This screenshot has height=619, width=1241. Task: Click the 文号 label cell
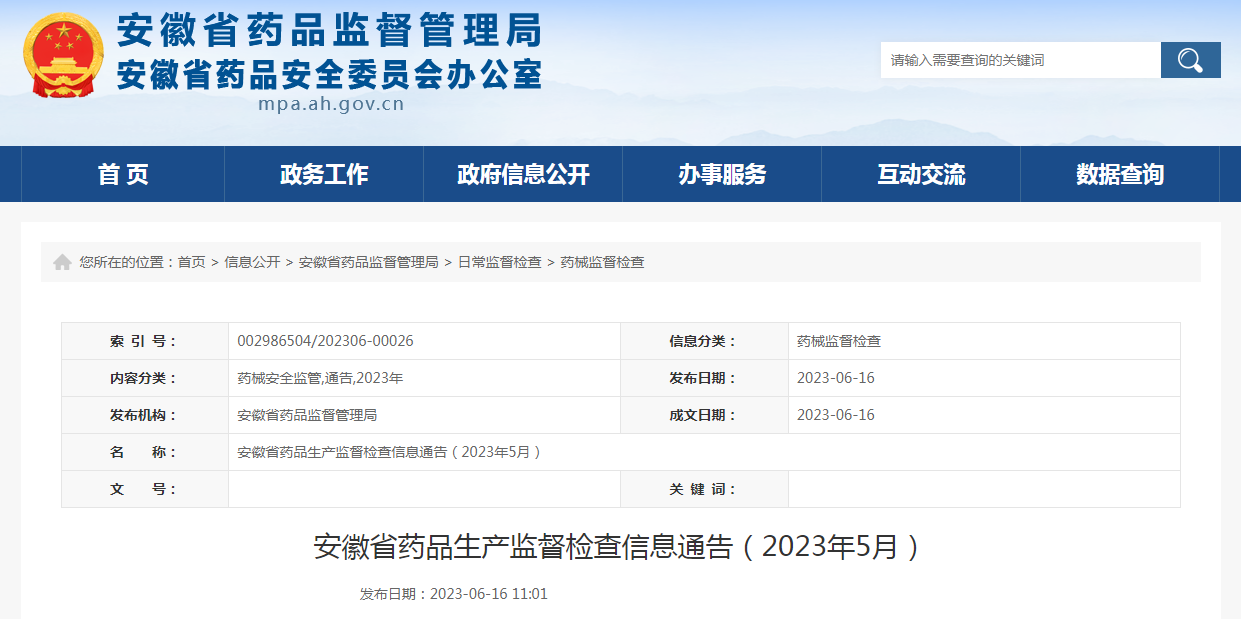pyautogui.click(x=145, y=489)
